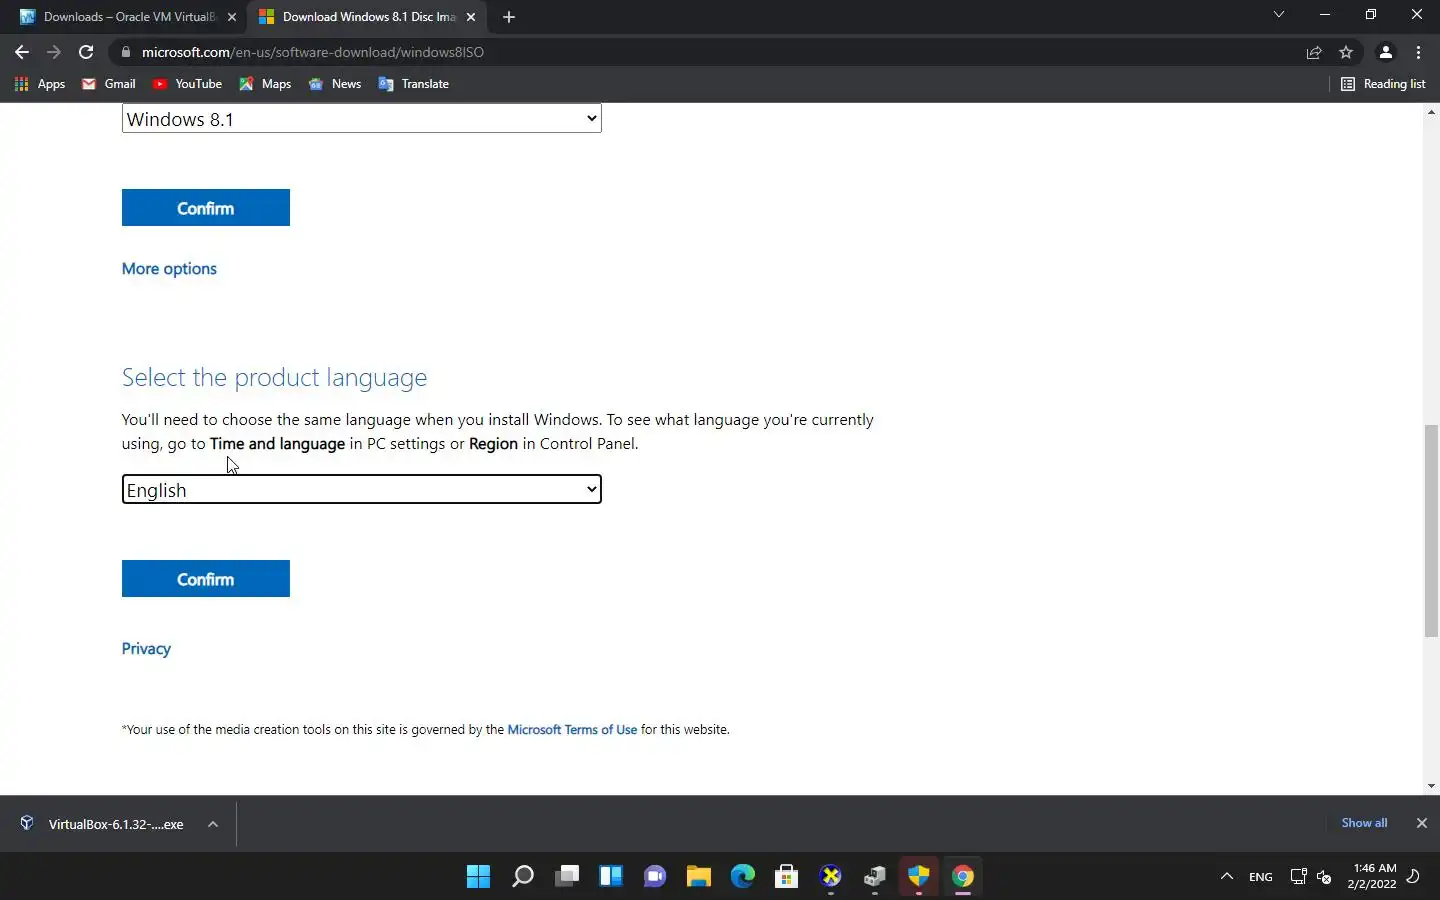
Task: Bookmark this page with the star
Action: [1346, 52]
